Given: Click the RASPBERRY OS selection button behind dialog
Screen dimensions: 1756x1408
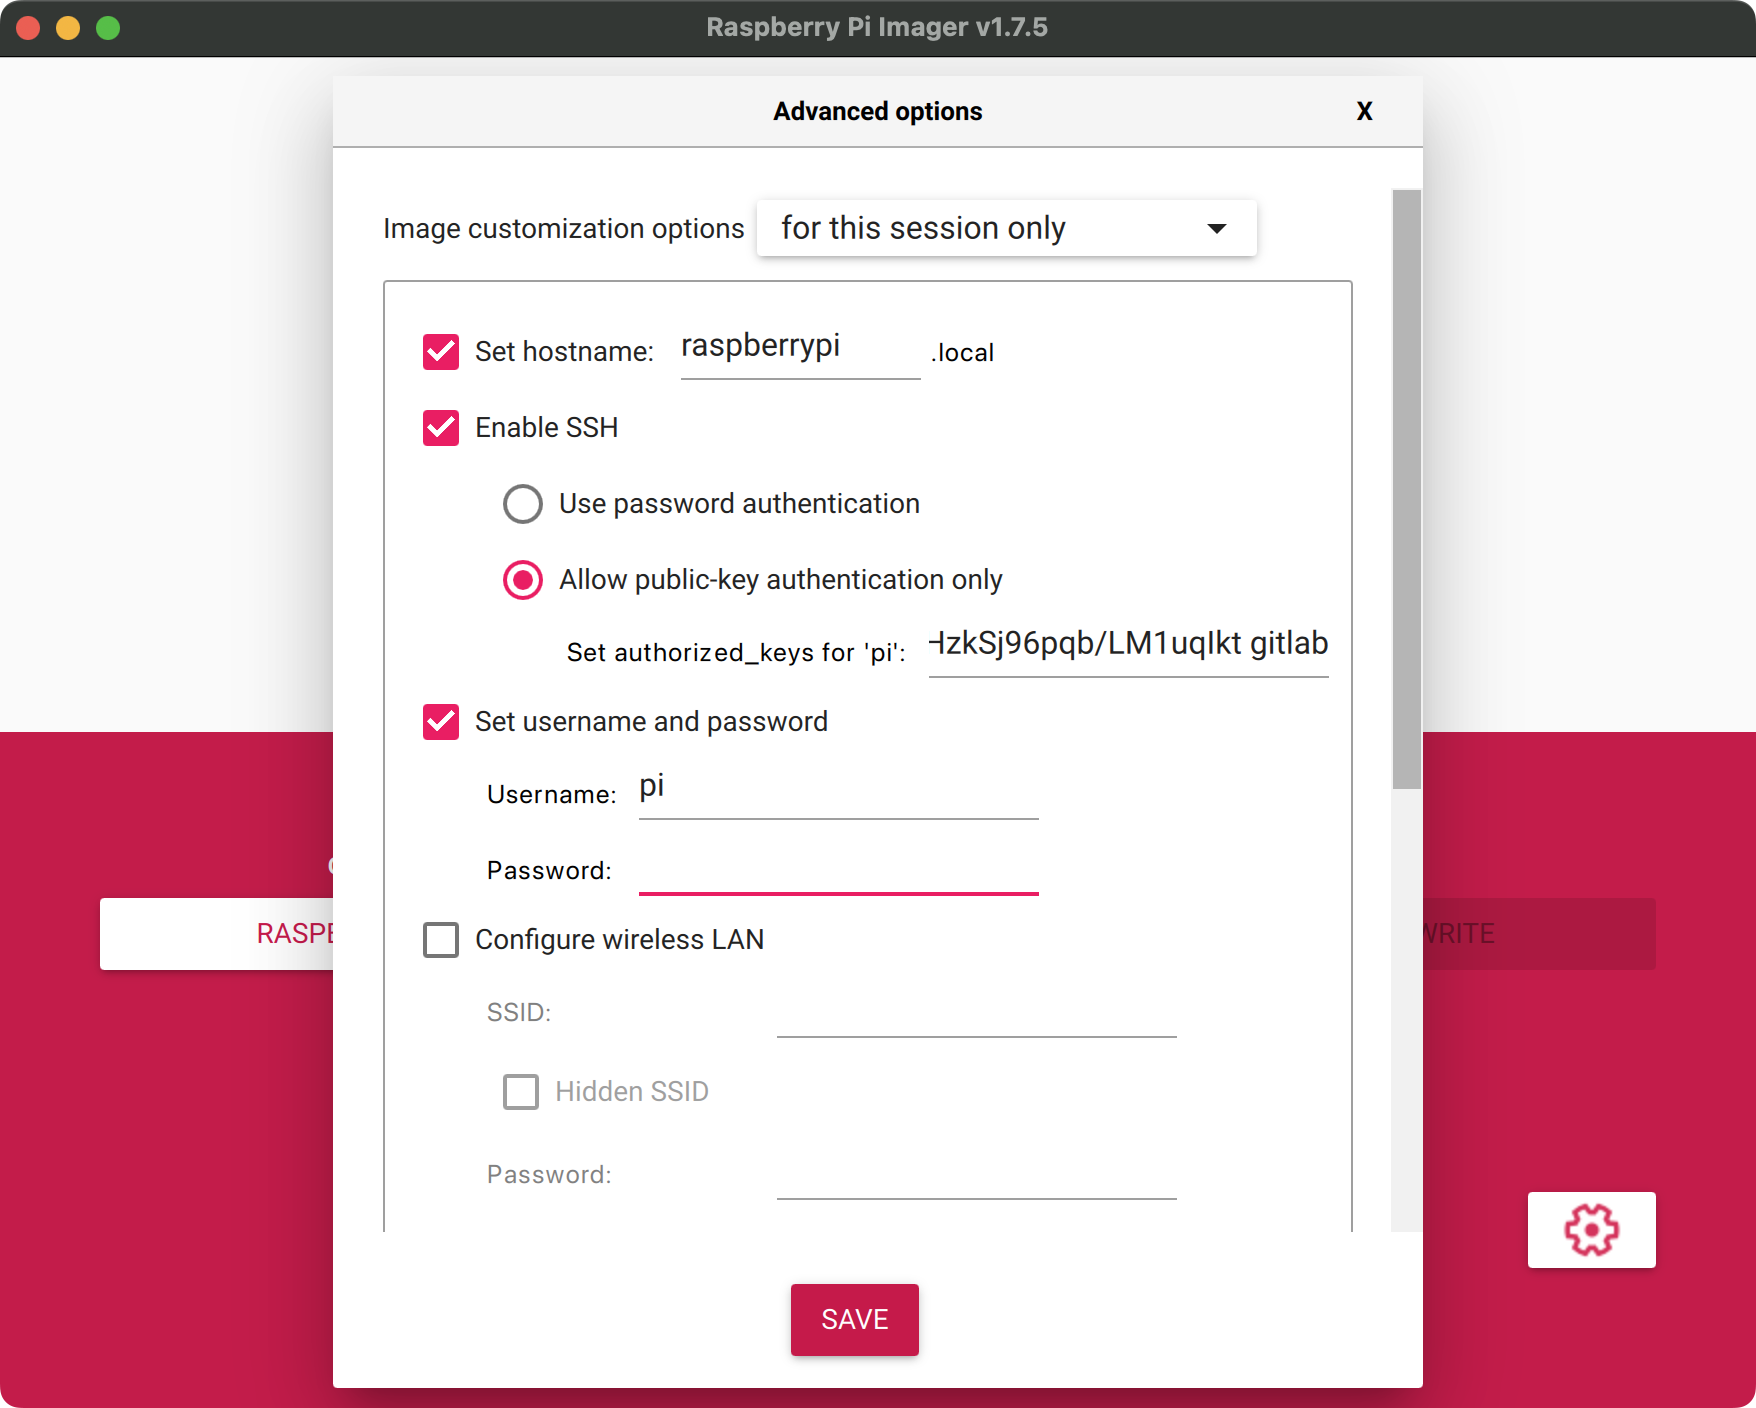Looking at the screenshot, I should click(217, 934).
